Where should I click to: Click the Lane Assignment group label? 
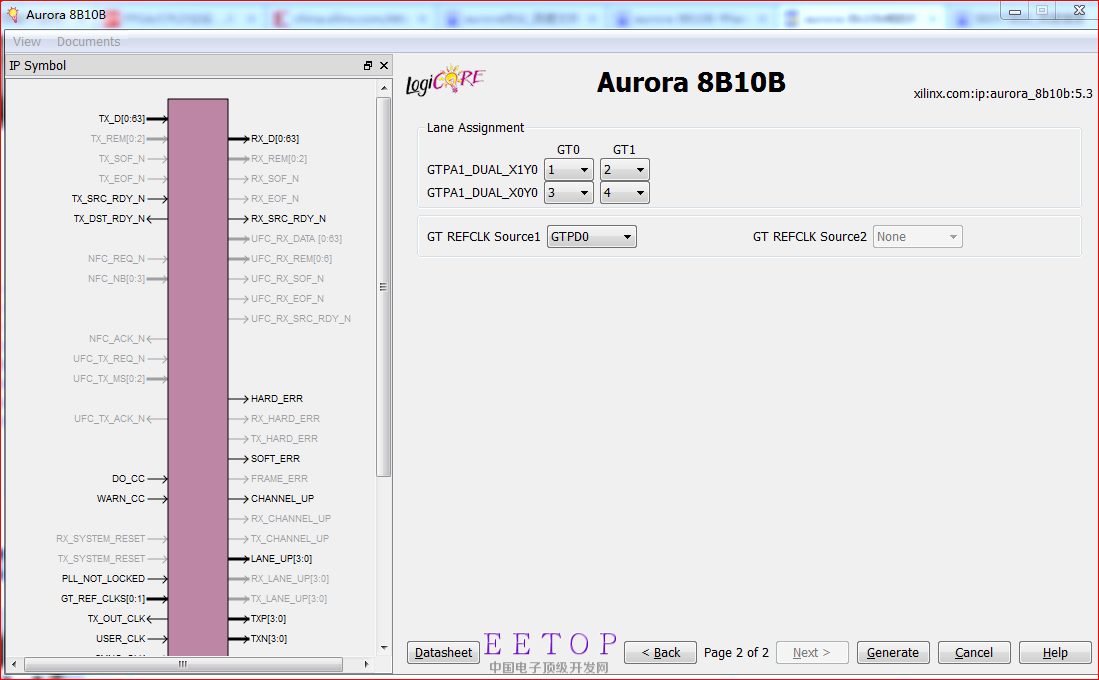475,128
